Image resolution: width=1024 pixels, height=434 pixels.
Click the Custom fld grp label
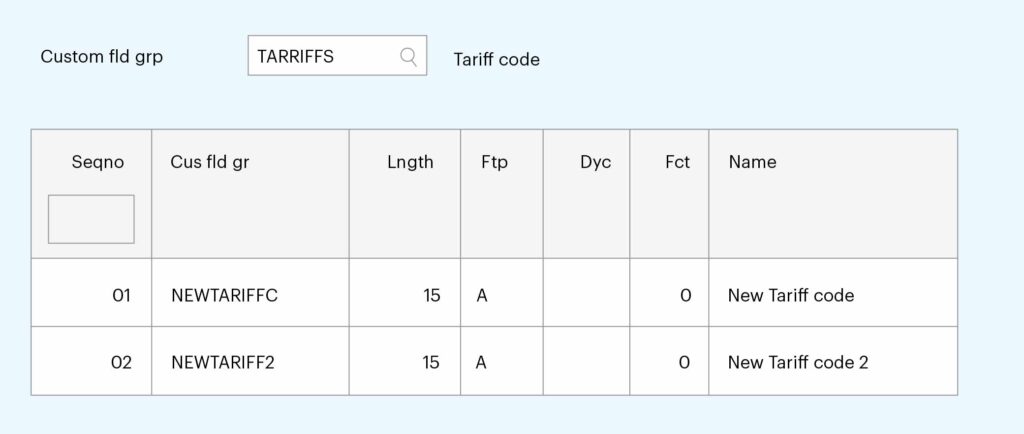(102, 57)
